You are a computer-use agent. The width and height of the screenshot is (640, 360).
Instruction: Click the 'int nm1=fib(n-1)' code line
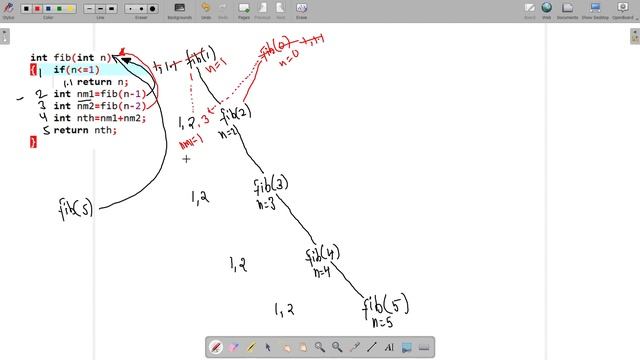(100, 94)
